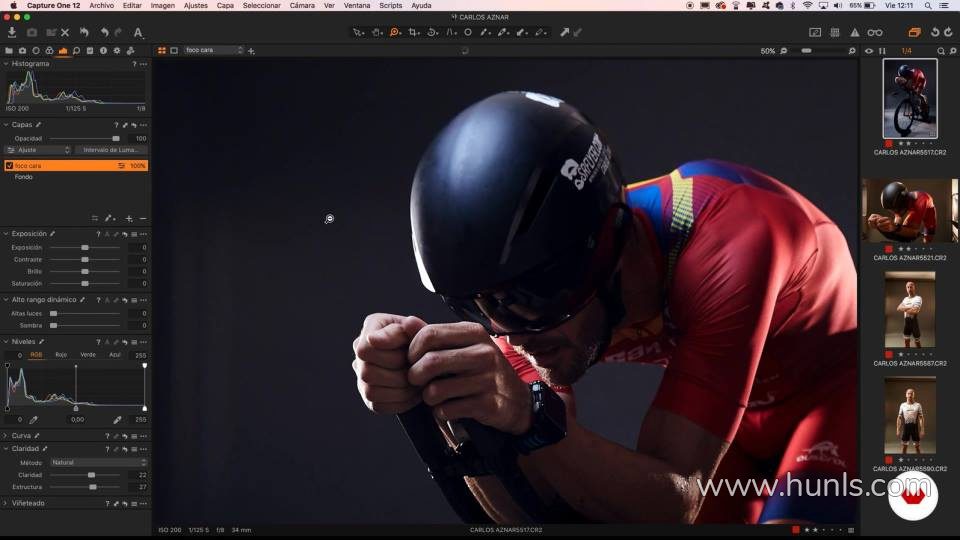Open the Cámara menu
Screen dimensions: 960x540
[302, 6]
